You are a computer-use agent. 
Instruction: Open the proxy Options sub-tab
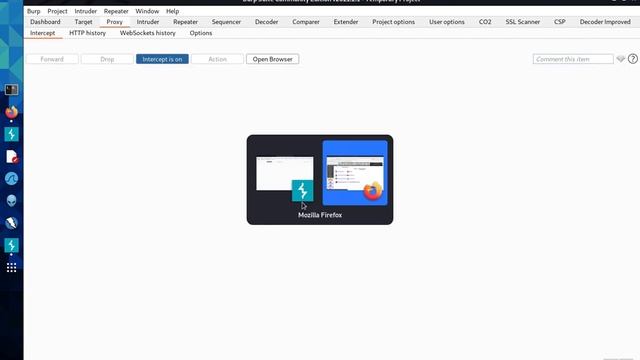point(200,33)
